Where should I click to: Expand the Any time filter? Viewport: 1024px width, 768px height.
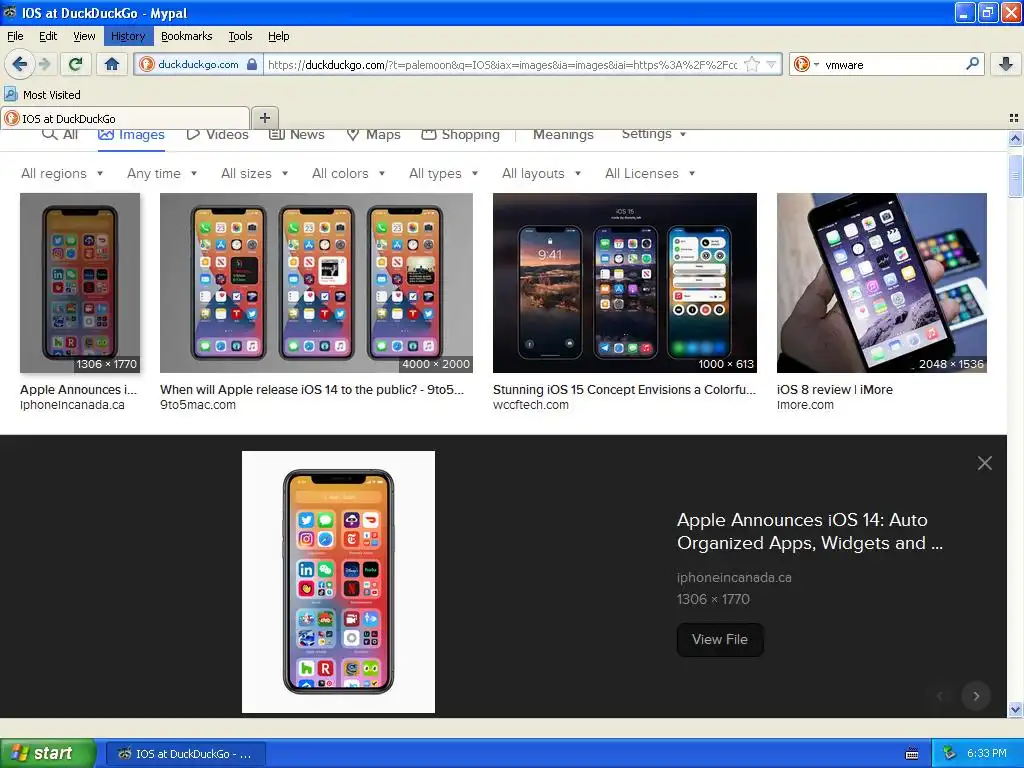click(x=162, y=174)
